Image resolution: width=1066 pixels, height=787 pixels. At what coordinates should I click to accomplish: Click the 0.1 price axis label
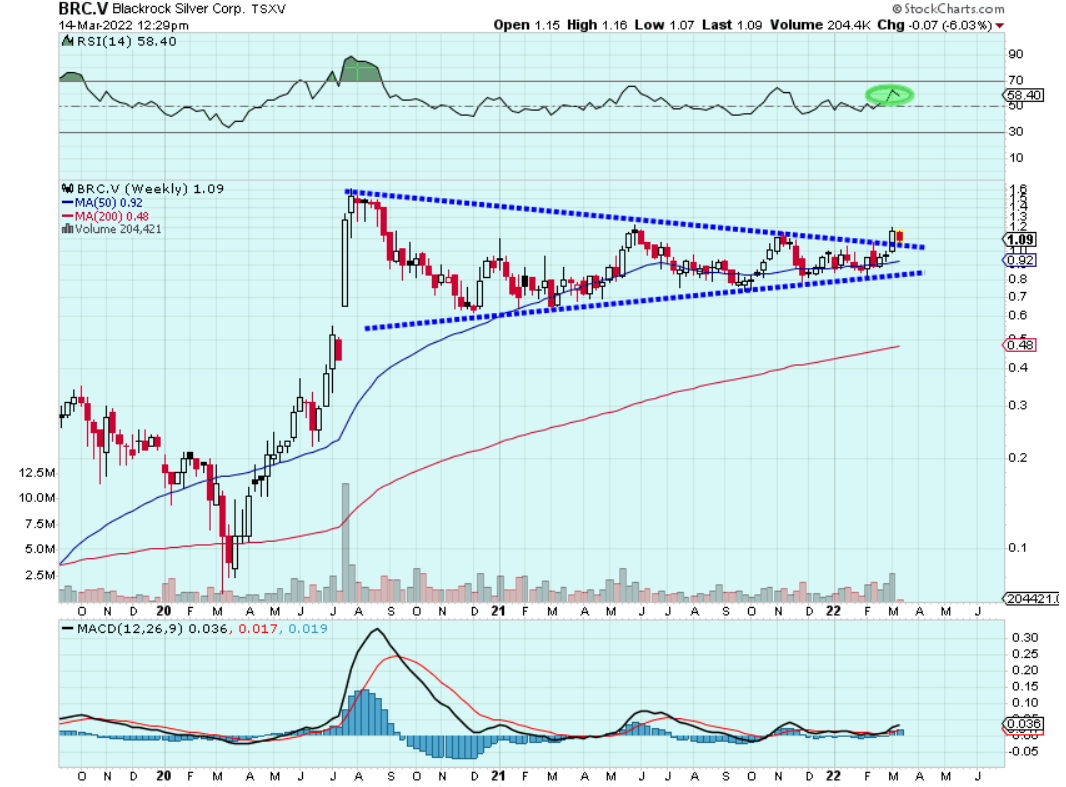[1018, 548]
